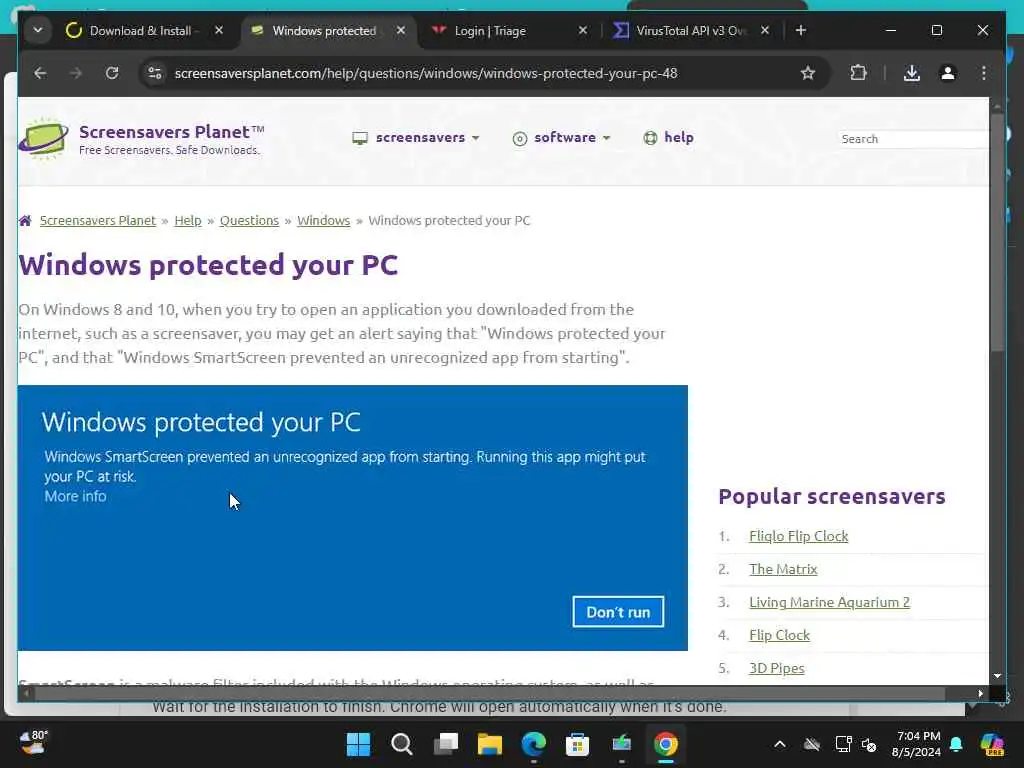Image resolution: width=1024 pixels, height=768 pixels.
Task: Open Flip Clock screensaver link
Action: [779, 635]
